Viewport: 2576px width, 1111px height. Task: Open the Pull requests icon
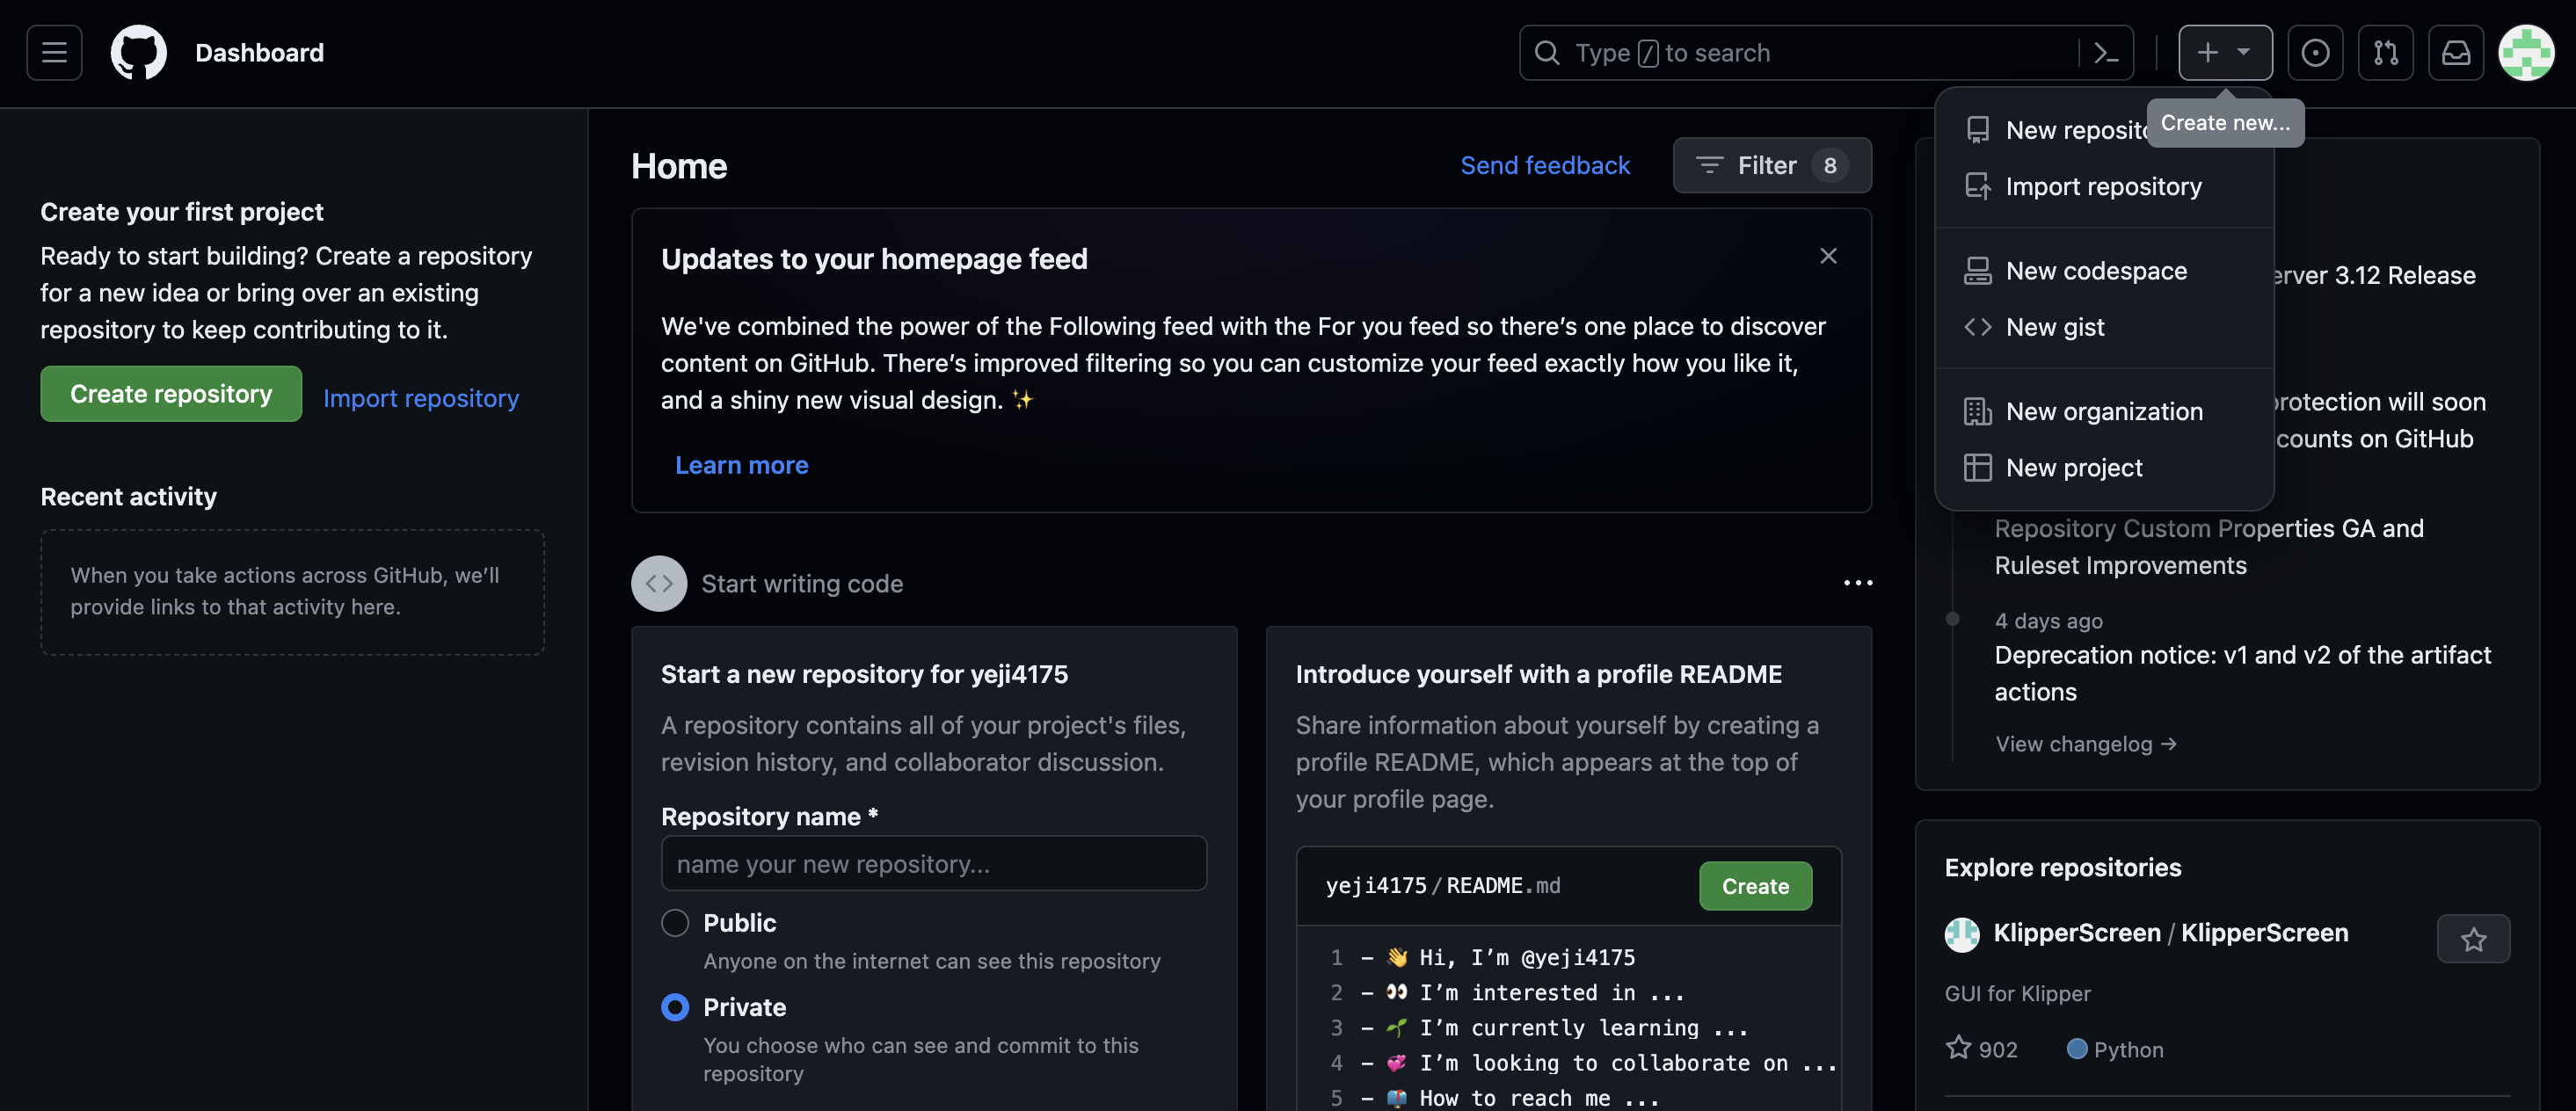coord(2386,53)
